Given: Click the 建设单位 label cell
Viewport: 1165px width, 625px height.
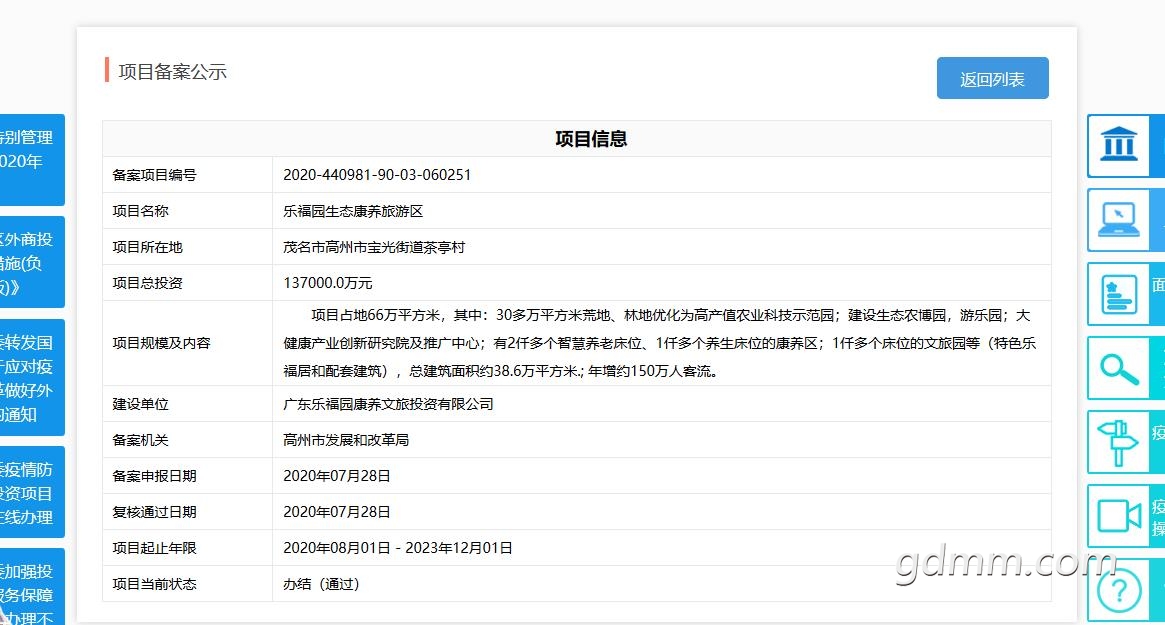Looking at the screenshot, I should click(187, 404).
